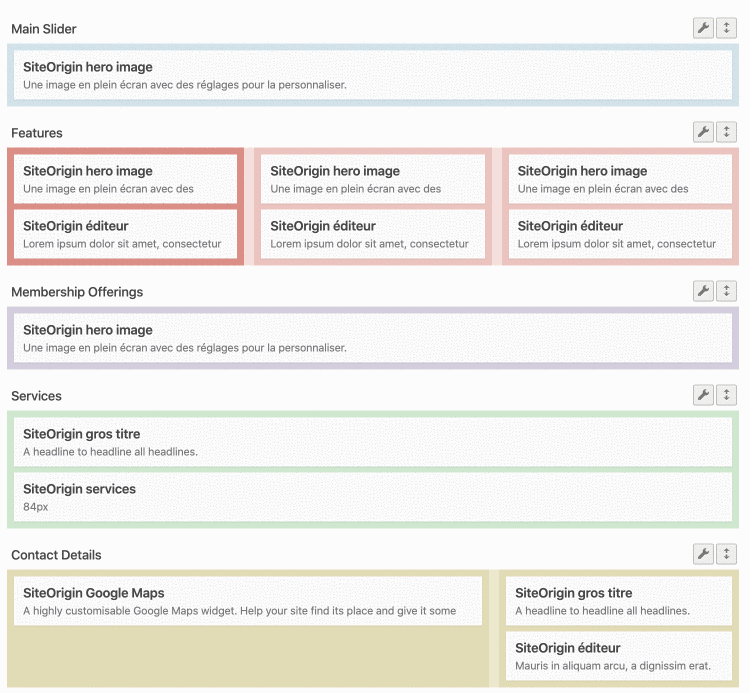The image size is (750, 693).
Task: Click the move handle for Membership Offerings row
Action: (727, 291)
